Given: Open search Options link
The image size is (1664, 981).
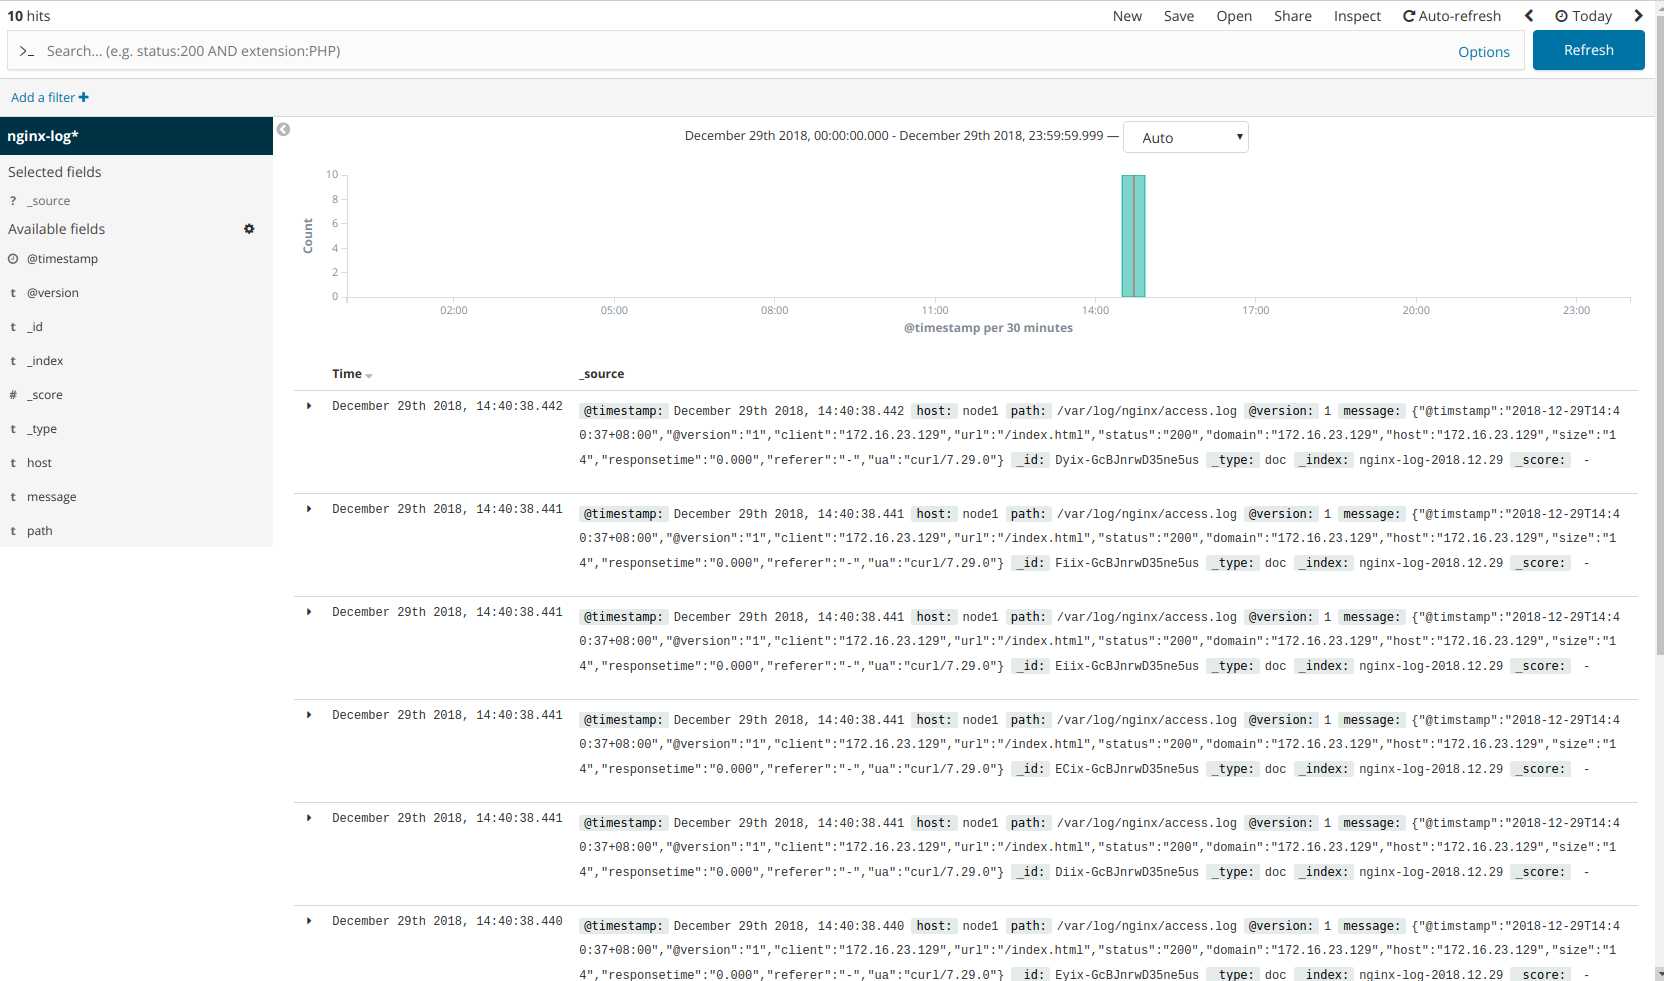Looking at the screenshot, I should point(1484,52).
